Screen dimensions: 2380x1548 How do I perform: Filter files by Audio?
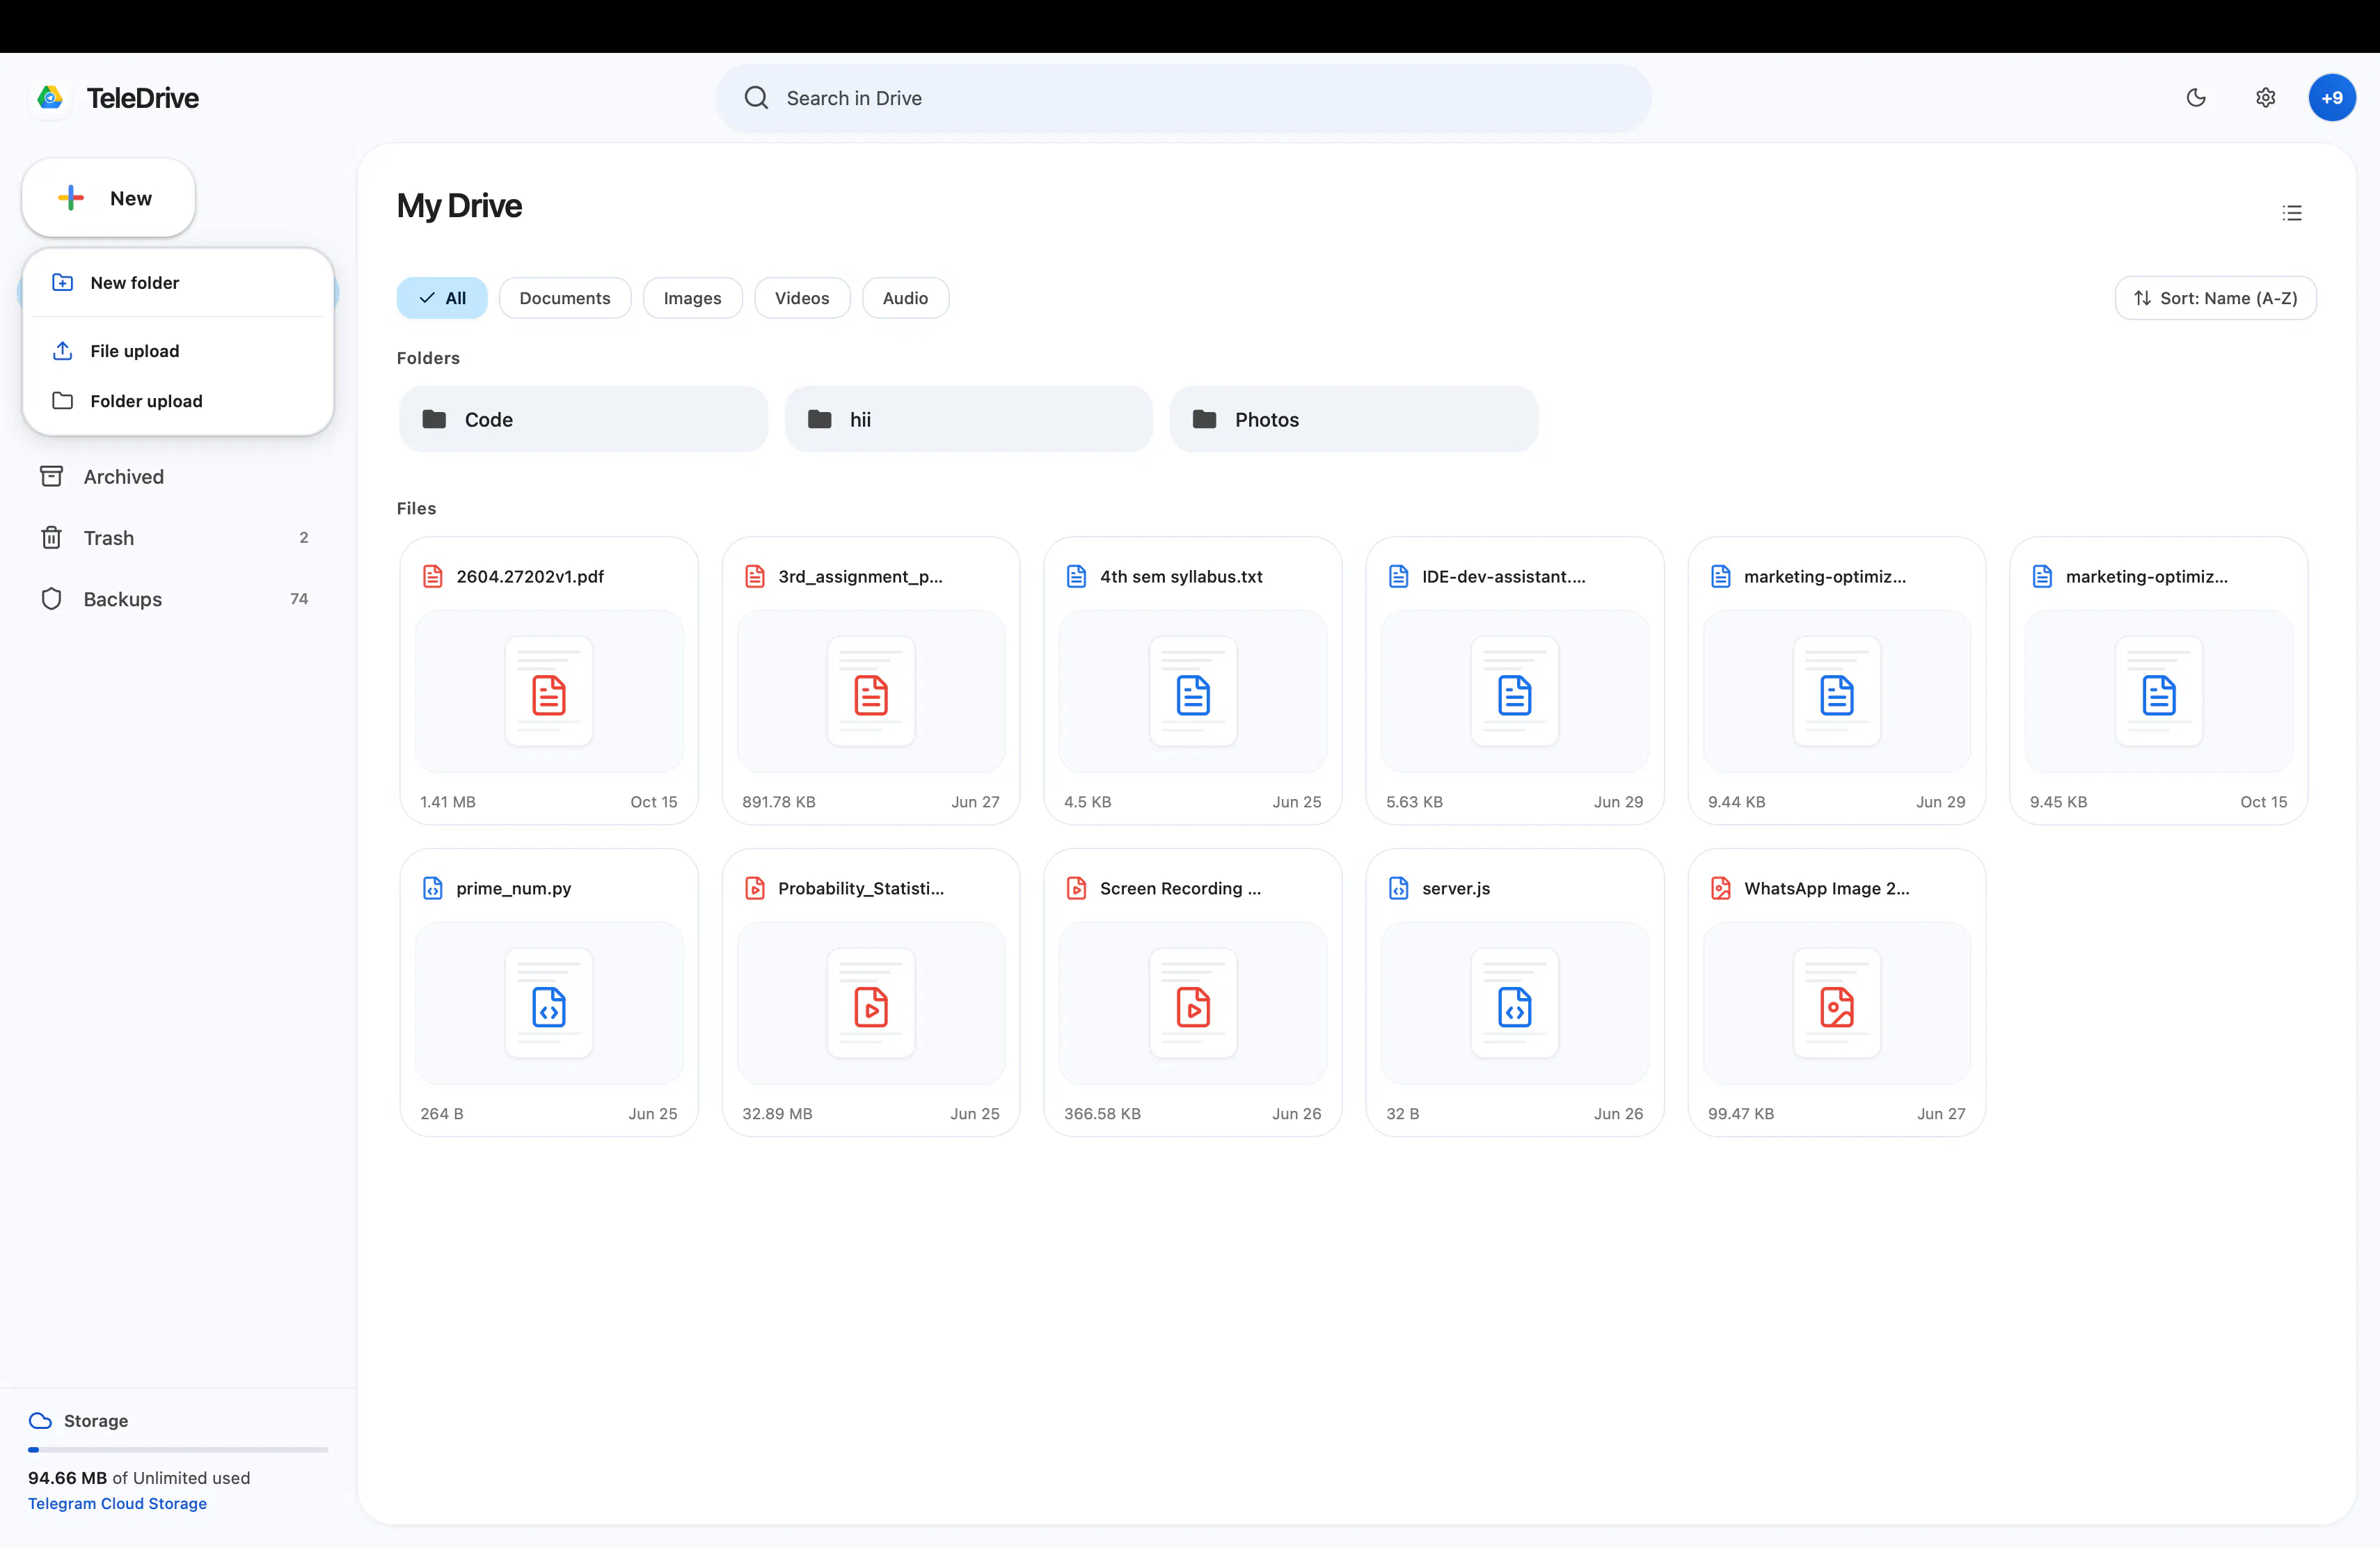point(905,298)
